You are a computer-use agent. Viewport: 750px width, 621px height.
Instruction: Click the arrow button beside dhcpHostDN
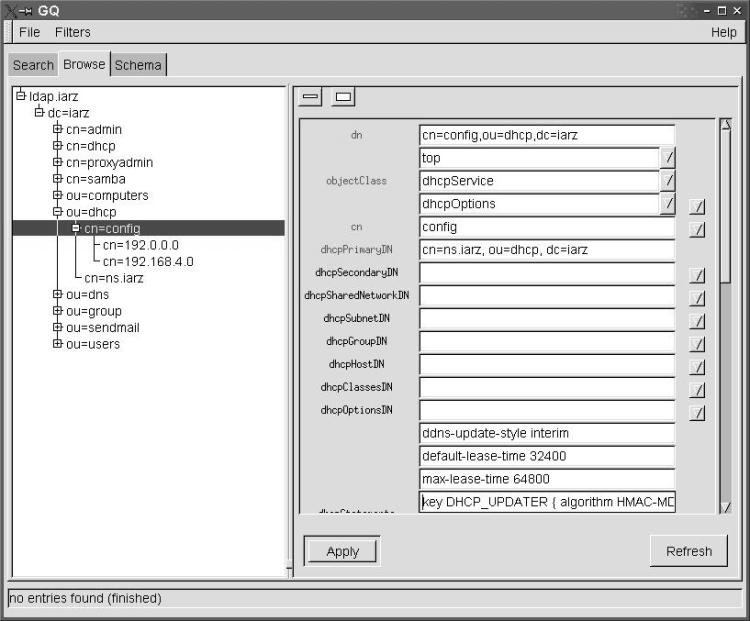tap(698, 367)
